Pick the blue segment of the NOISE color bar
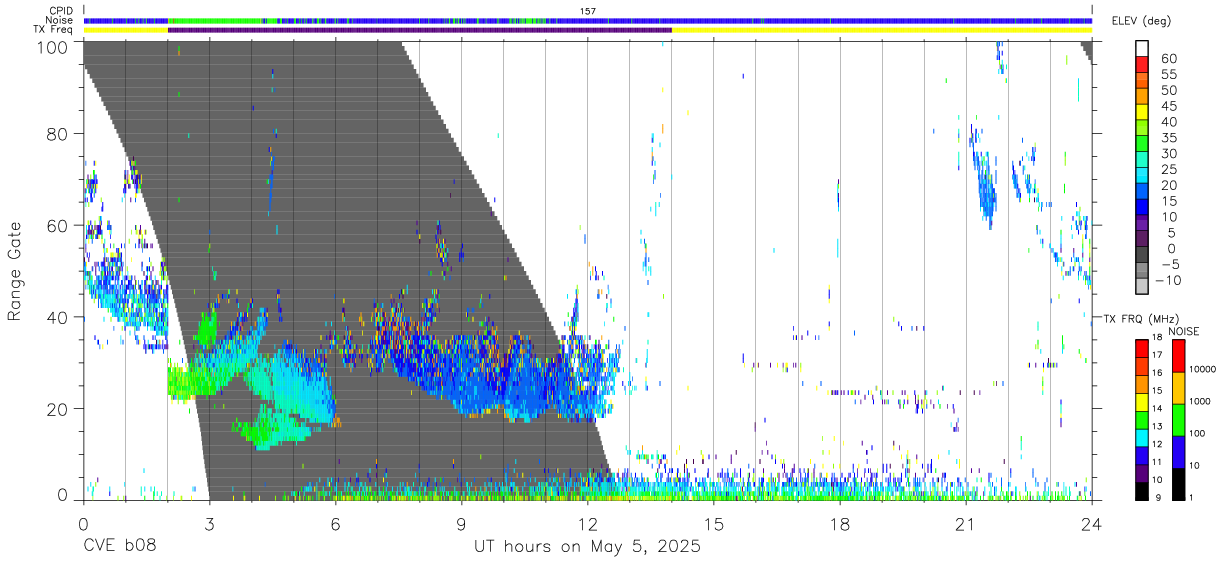 click(x=1180, y=450)
